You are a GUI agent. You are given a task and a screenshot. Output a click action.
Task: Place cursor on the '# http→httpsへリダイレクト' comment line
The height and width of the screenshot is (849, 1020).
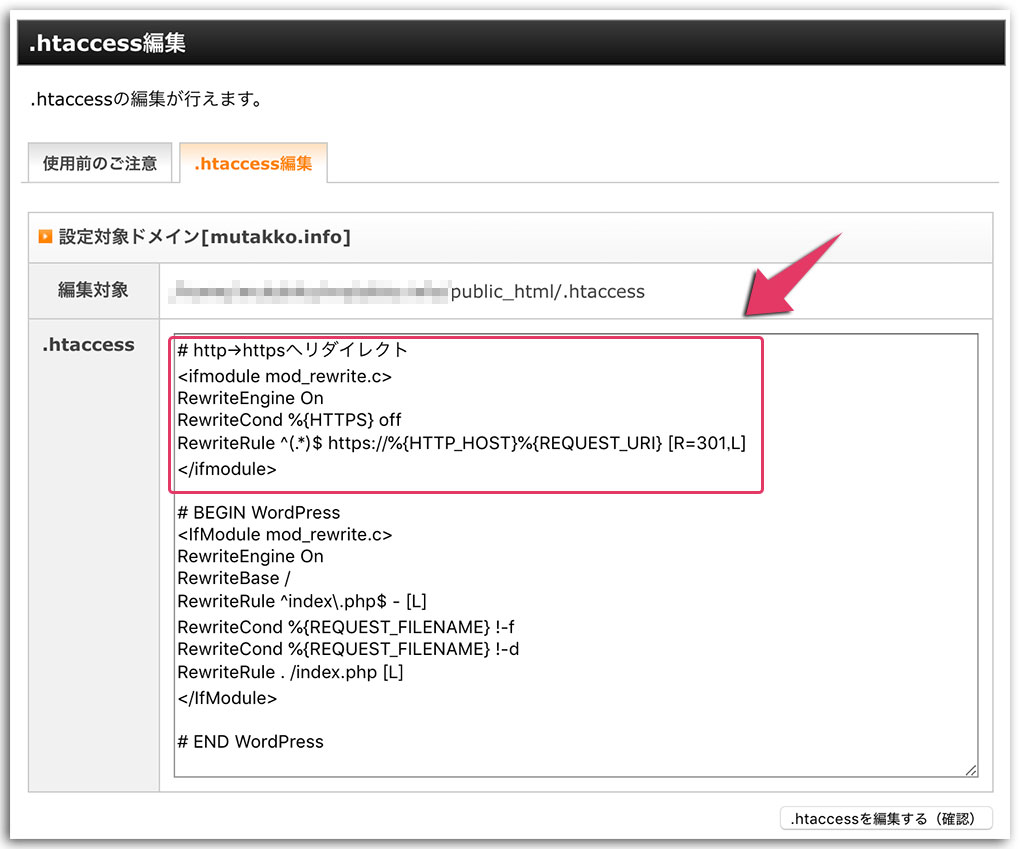[293, 350]
